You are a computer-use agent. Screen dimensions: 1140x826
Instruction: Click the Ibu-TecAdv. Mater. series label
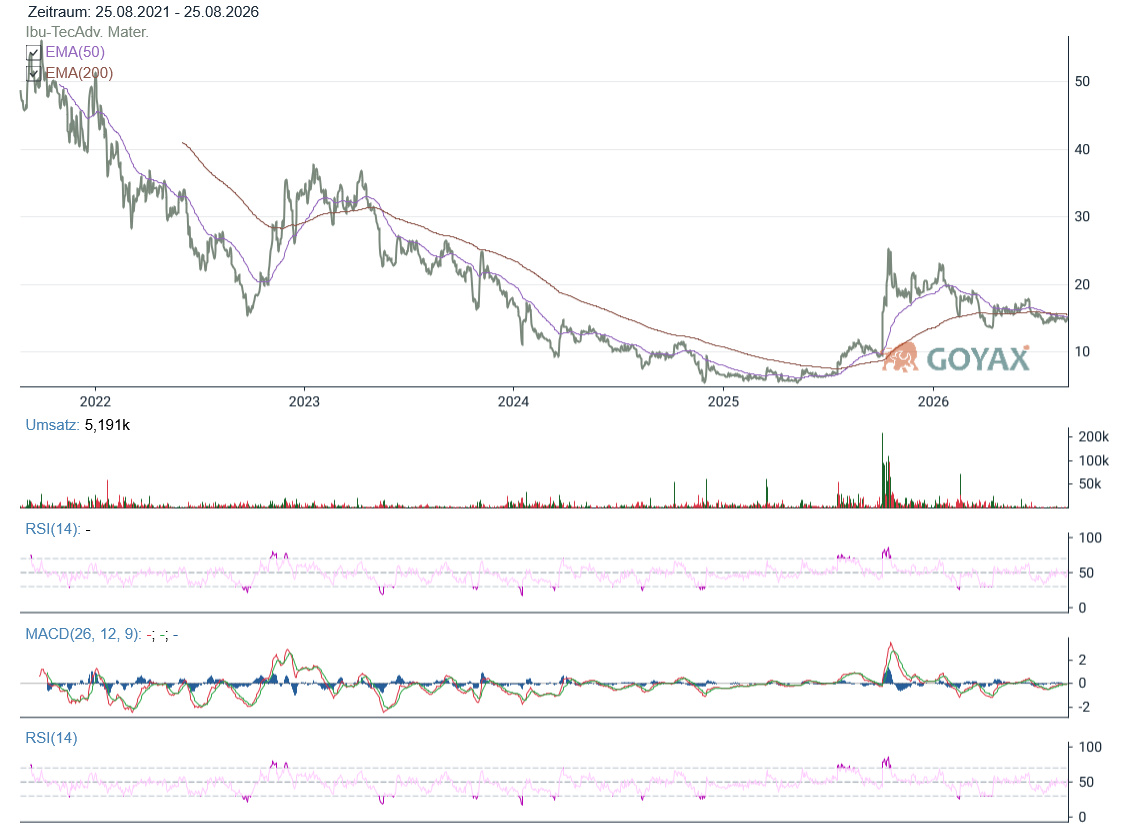pyautogui.click(x=87, y=32)
